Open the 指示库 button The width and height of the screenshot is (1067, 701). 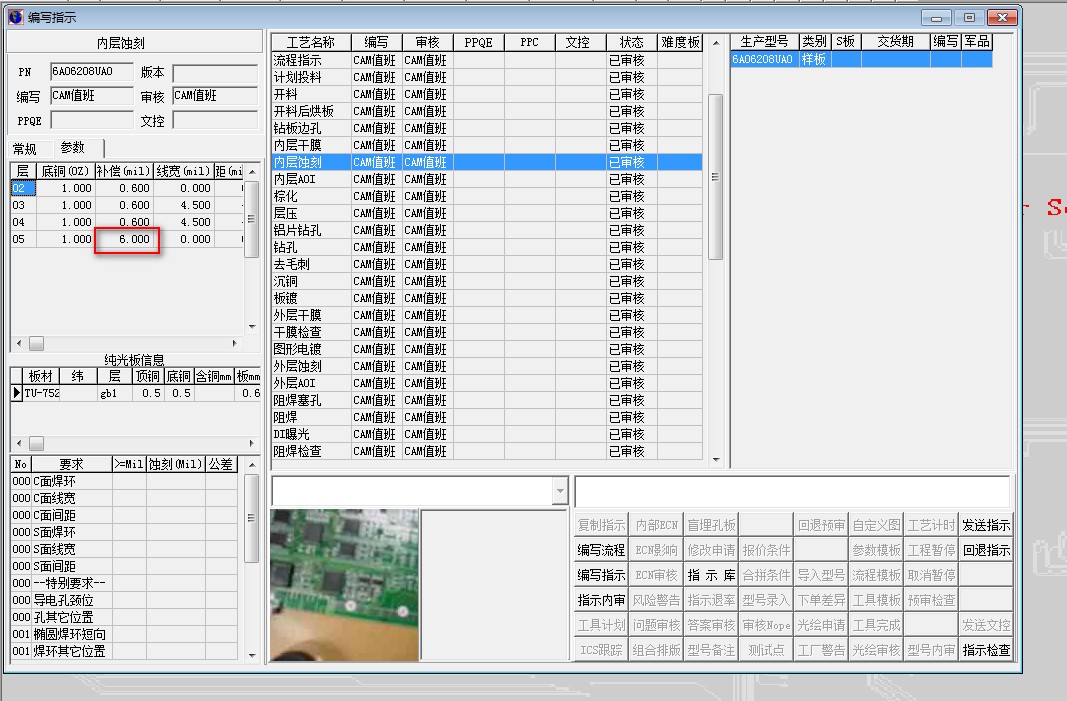[711, 575]
